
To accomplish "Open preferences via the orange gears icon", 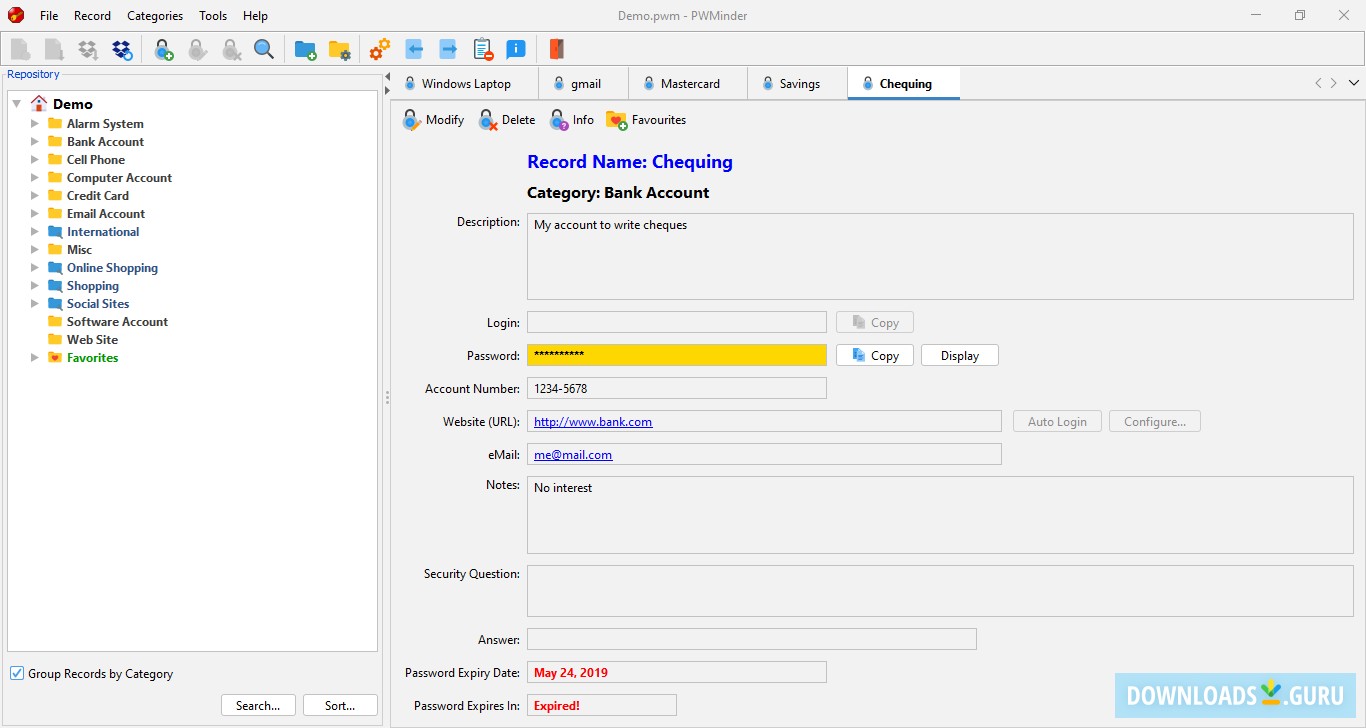I will coord(379,48).
